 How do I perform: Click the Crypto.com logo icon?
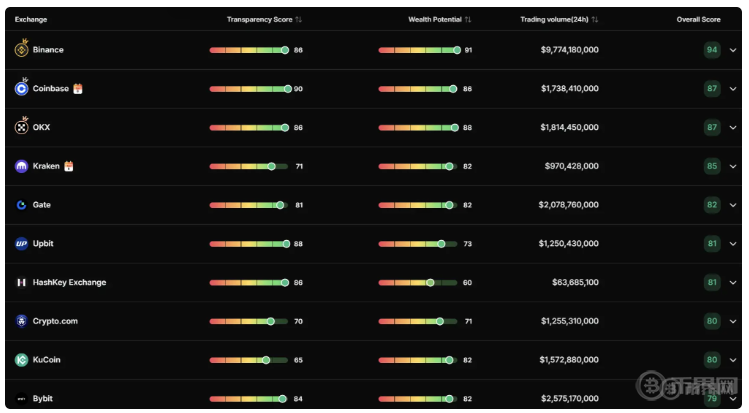(x=21, y=321)
